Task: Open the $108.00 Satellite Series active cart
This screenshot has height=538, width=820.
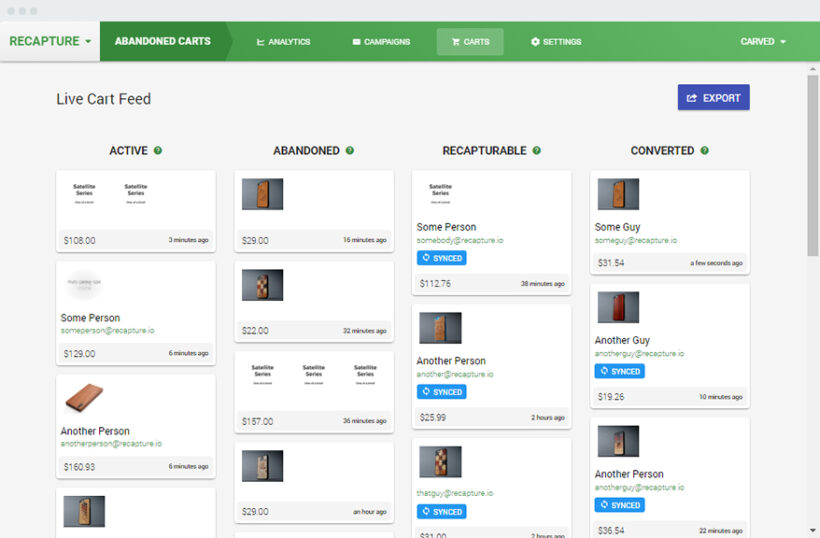Action: point(135,200)
